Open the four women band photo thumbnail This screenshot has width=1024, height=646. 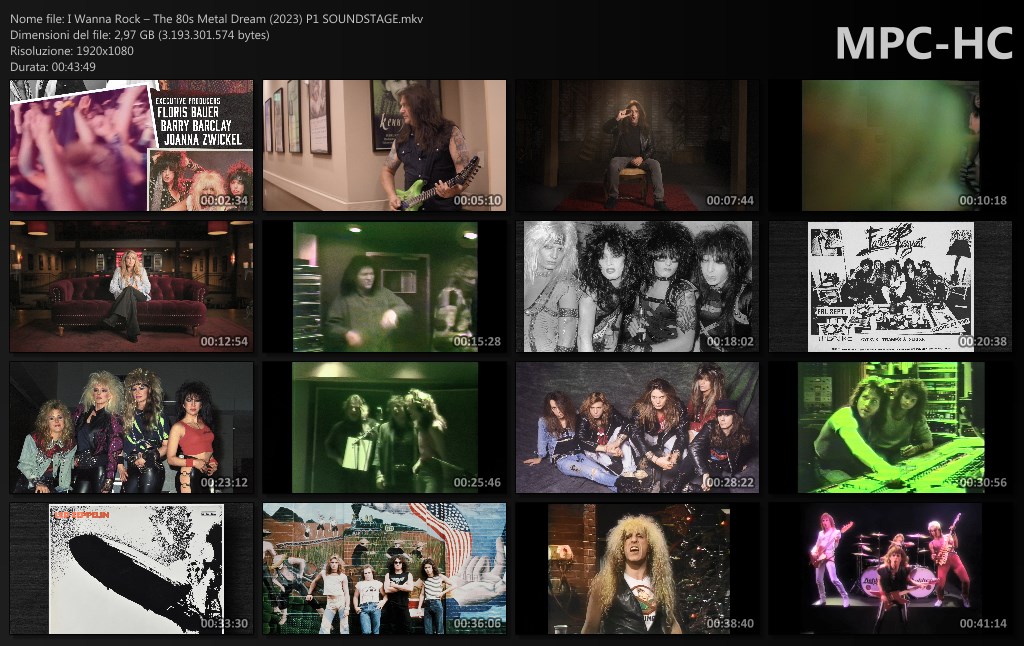(131, 428)
